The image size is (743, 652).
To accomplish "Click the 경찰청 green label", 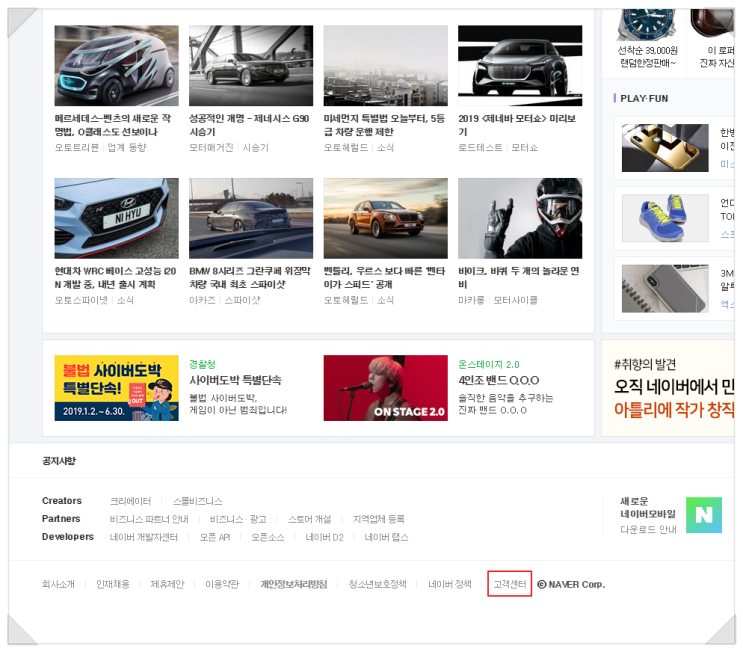I will point(202,364).
